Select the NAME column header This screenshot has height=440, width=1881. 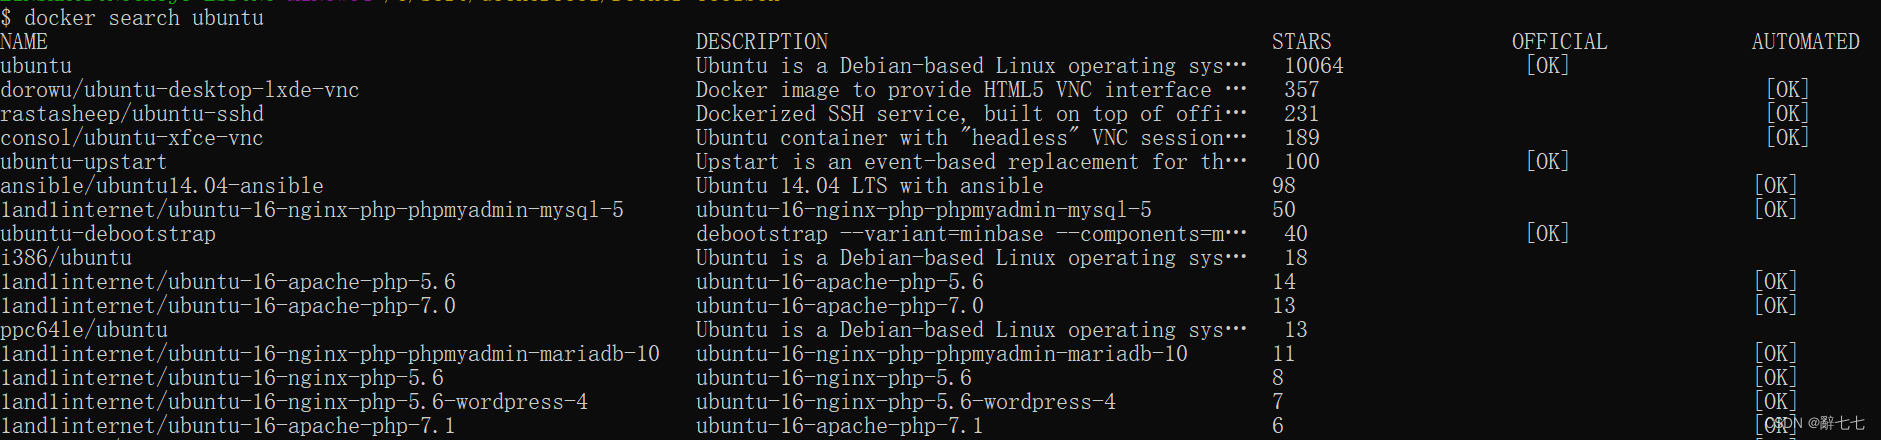(24, 42)
